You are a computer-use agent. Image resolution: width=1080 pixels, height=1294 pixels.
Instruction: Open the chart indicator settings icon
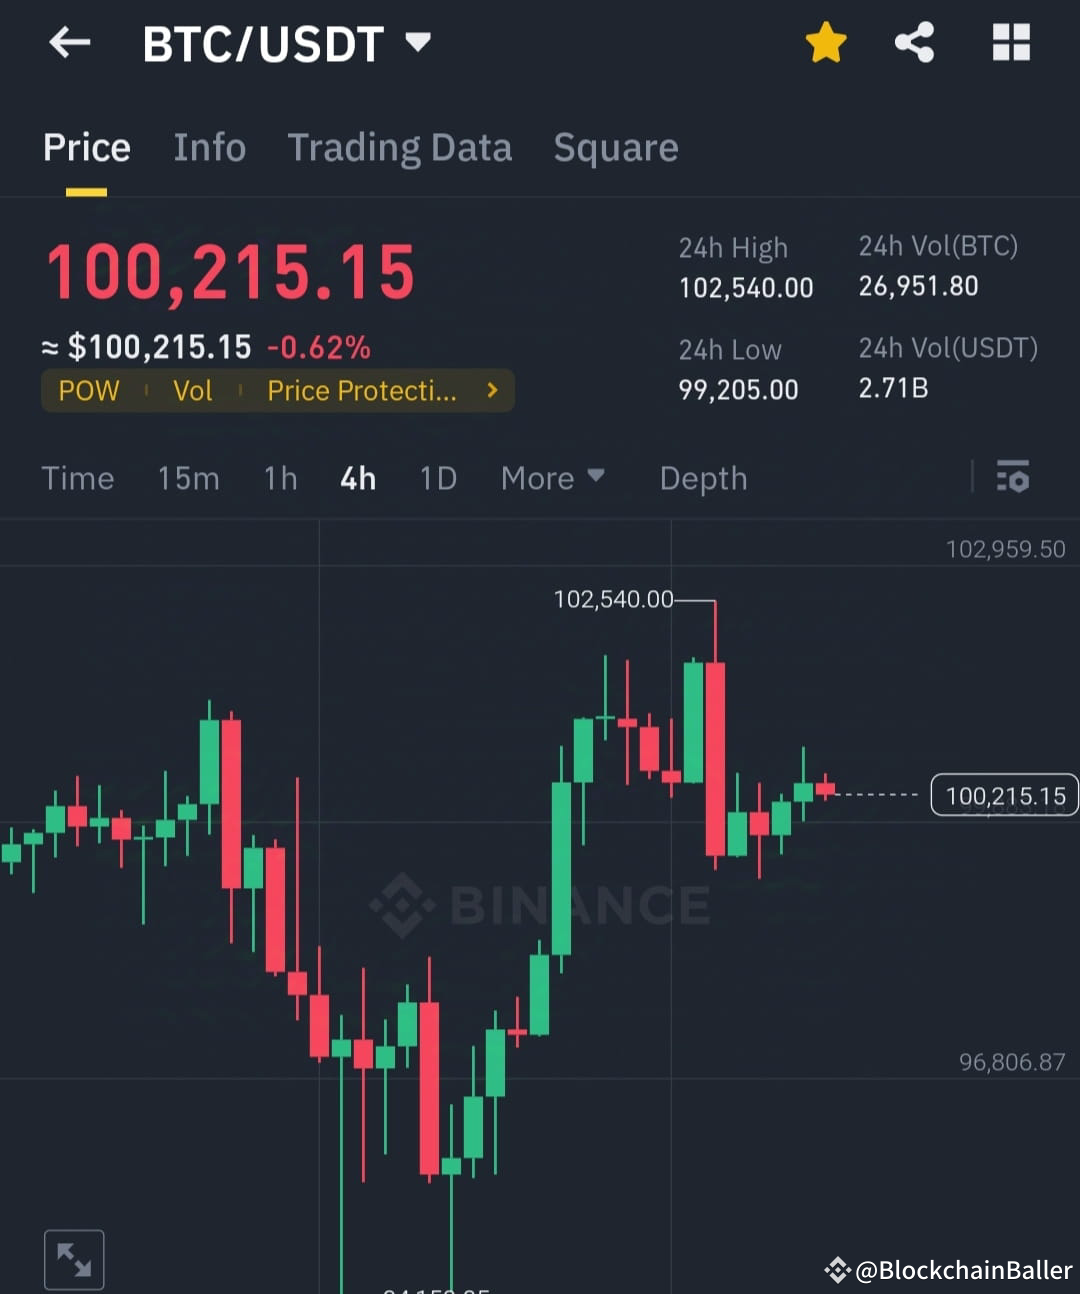point(1013,478)
